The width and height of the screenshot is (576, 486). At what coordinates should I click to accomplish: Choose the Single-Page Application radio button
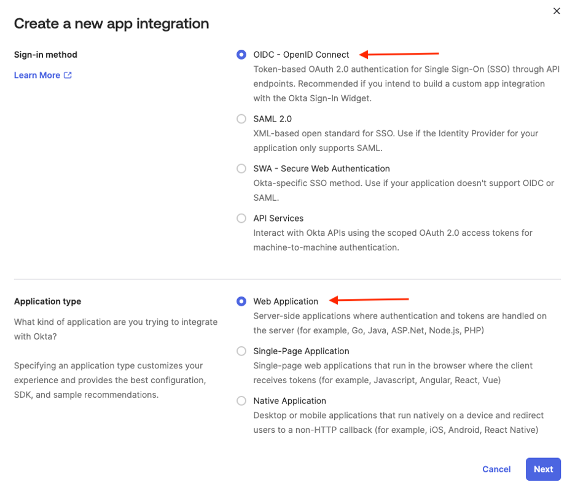click(x=241, y=351)
